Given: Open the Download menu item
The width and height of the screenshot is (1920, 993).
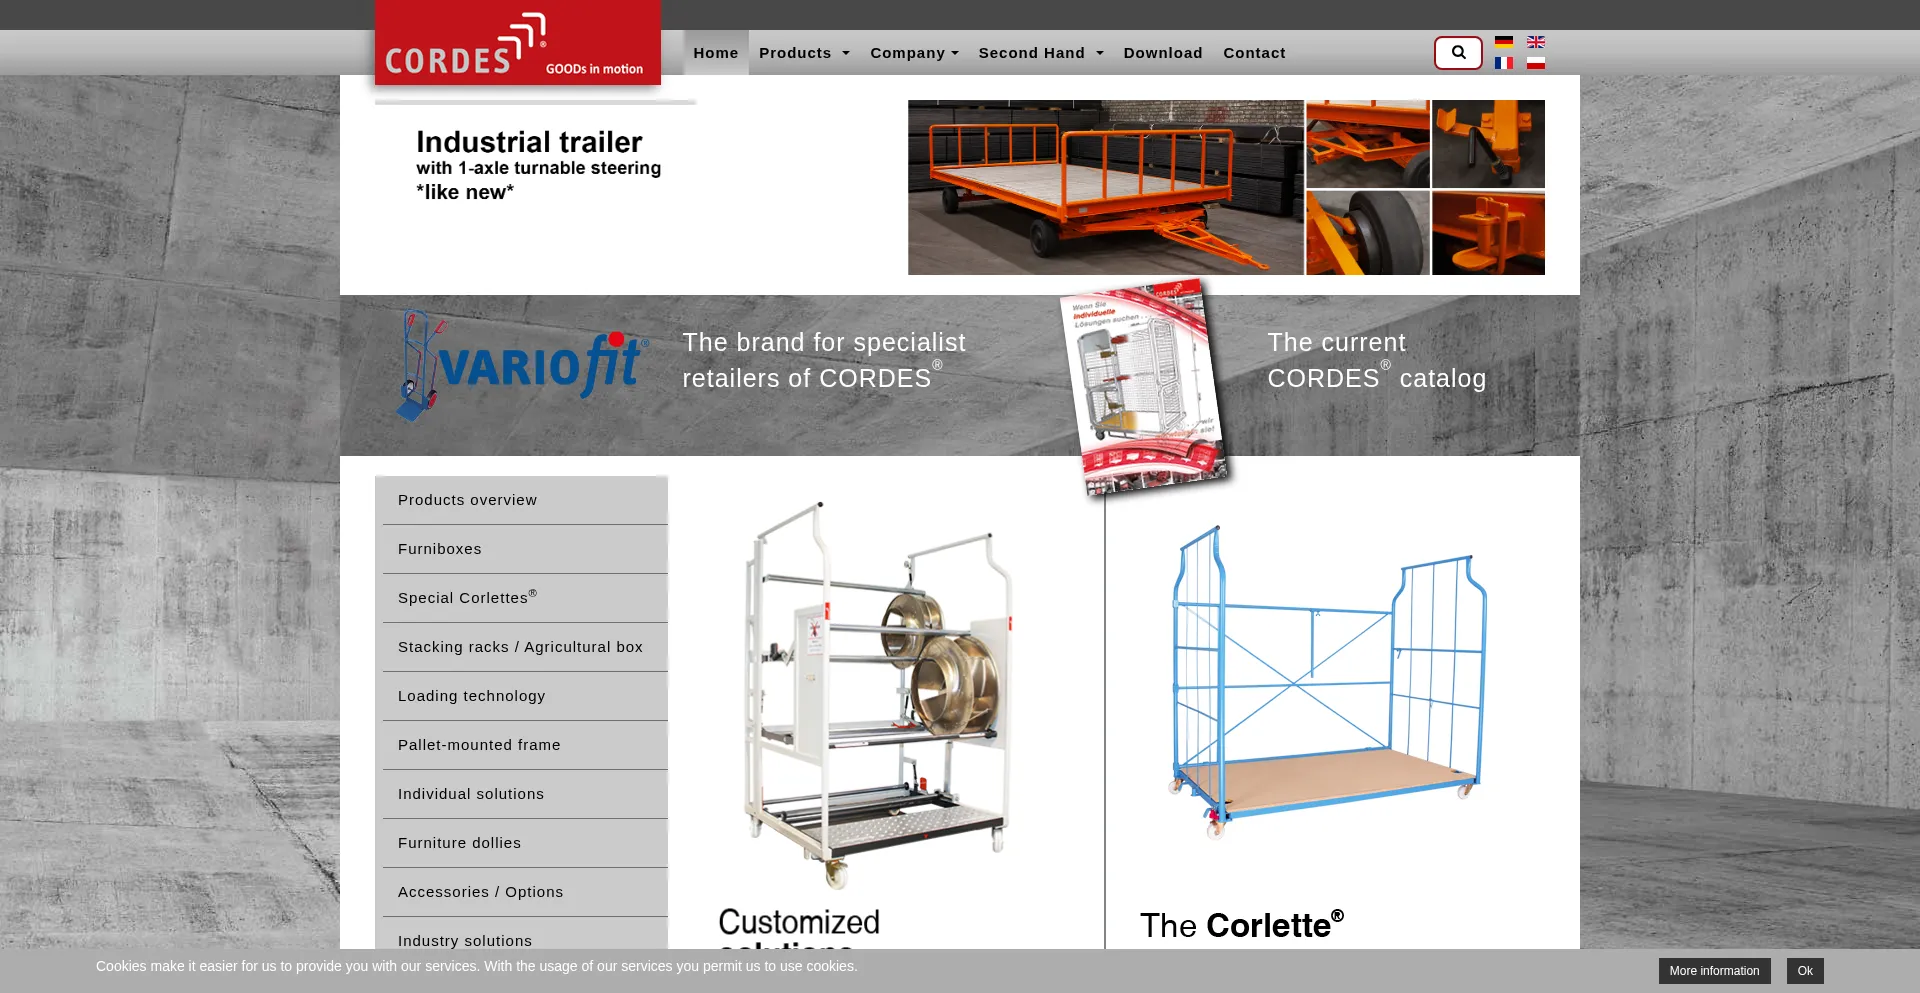Looking at the screenshot, I should [x=1163, y=53].
